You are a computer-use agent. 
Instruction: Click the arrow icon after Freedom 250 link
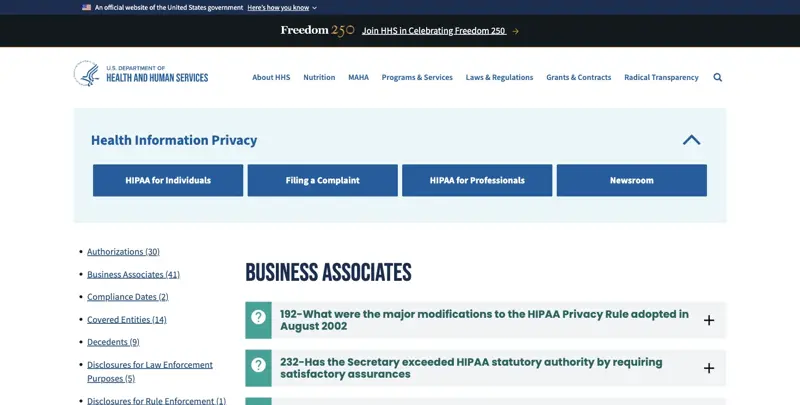515,31
